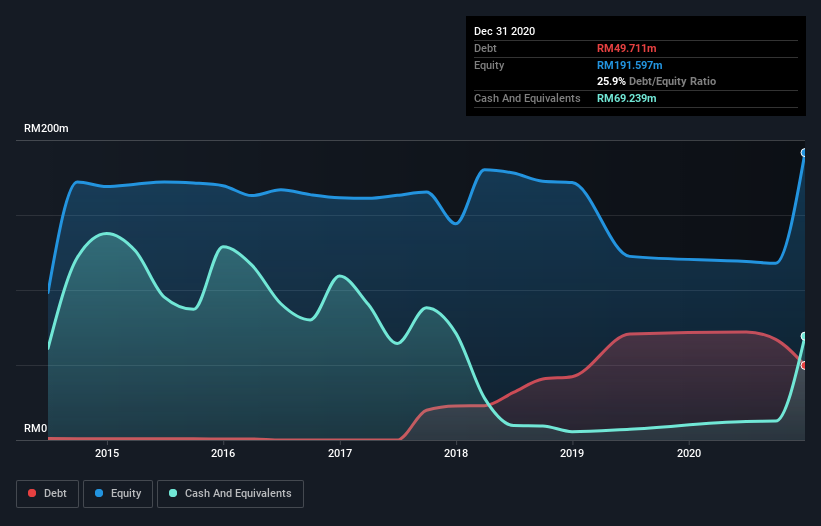Click the red Debt legend dot
This screenshot has height=526, width=821.
click(x=32, y=493)
